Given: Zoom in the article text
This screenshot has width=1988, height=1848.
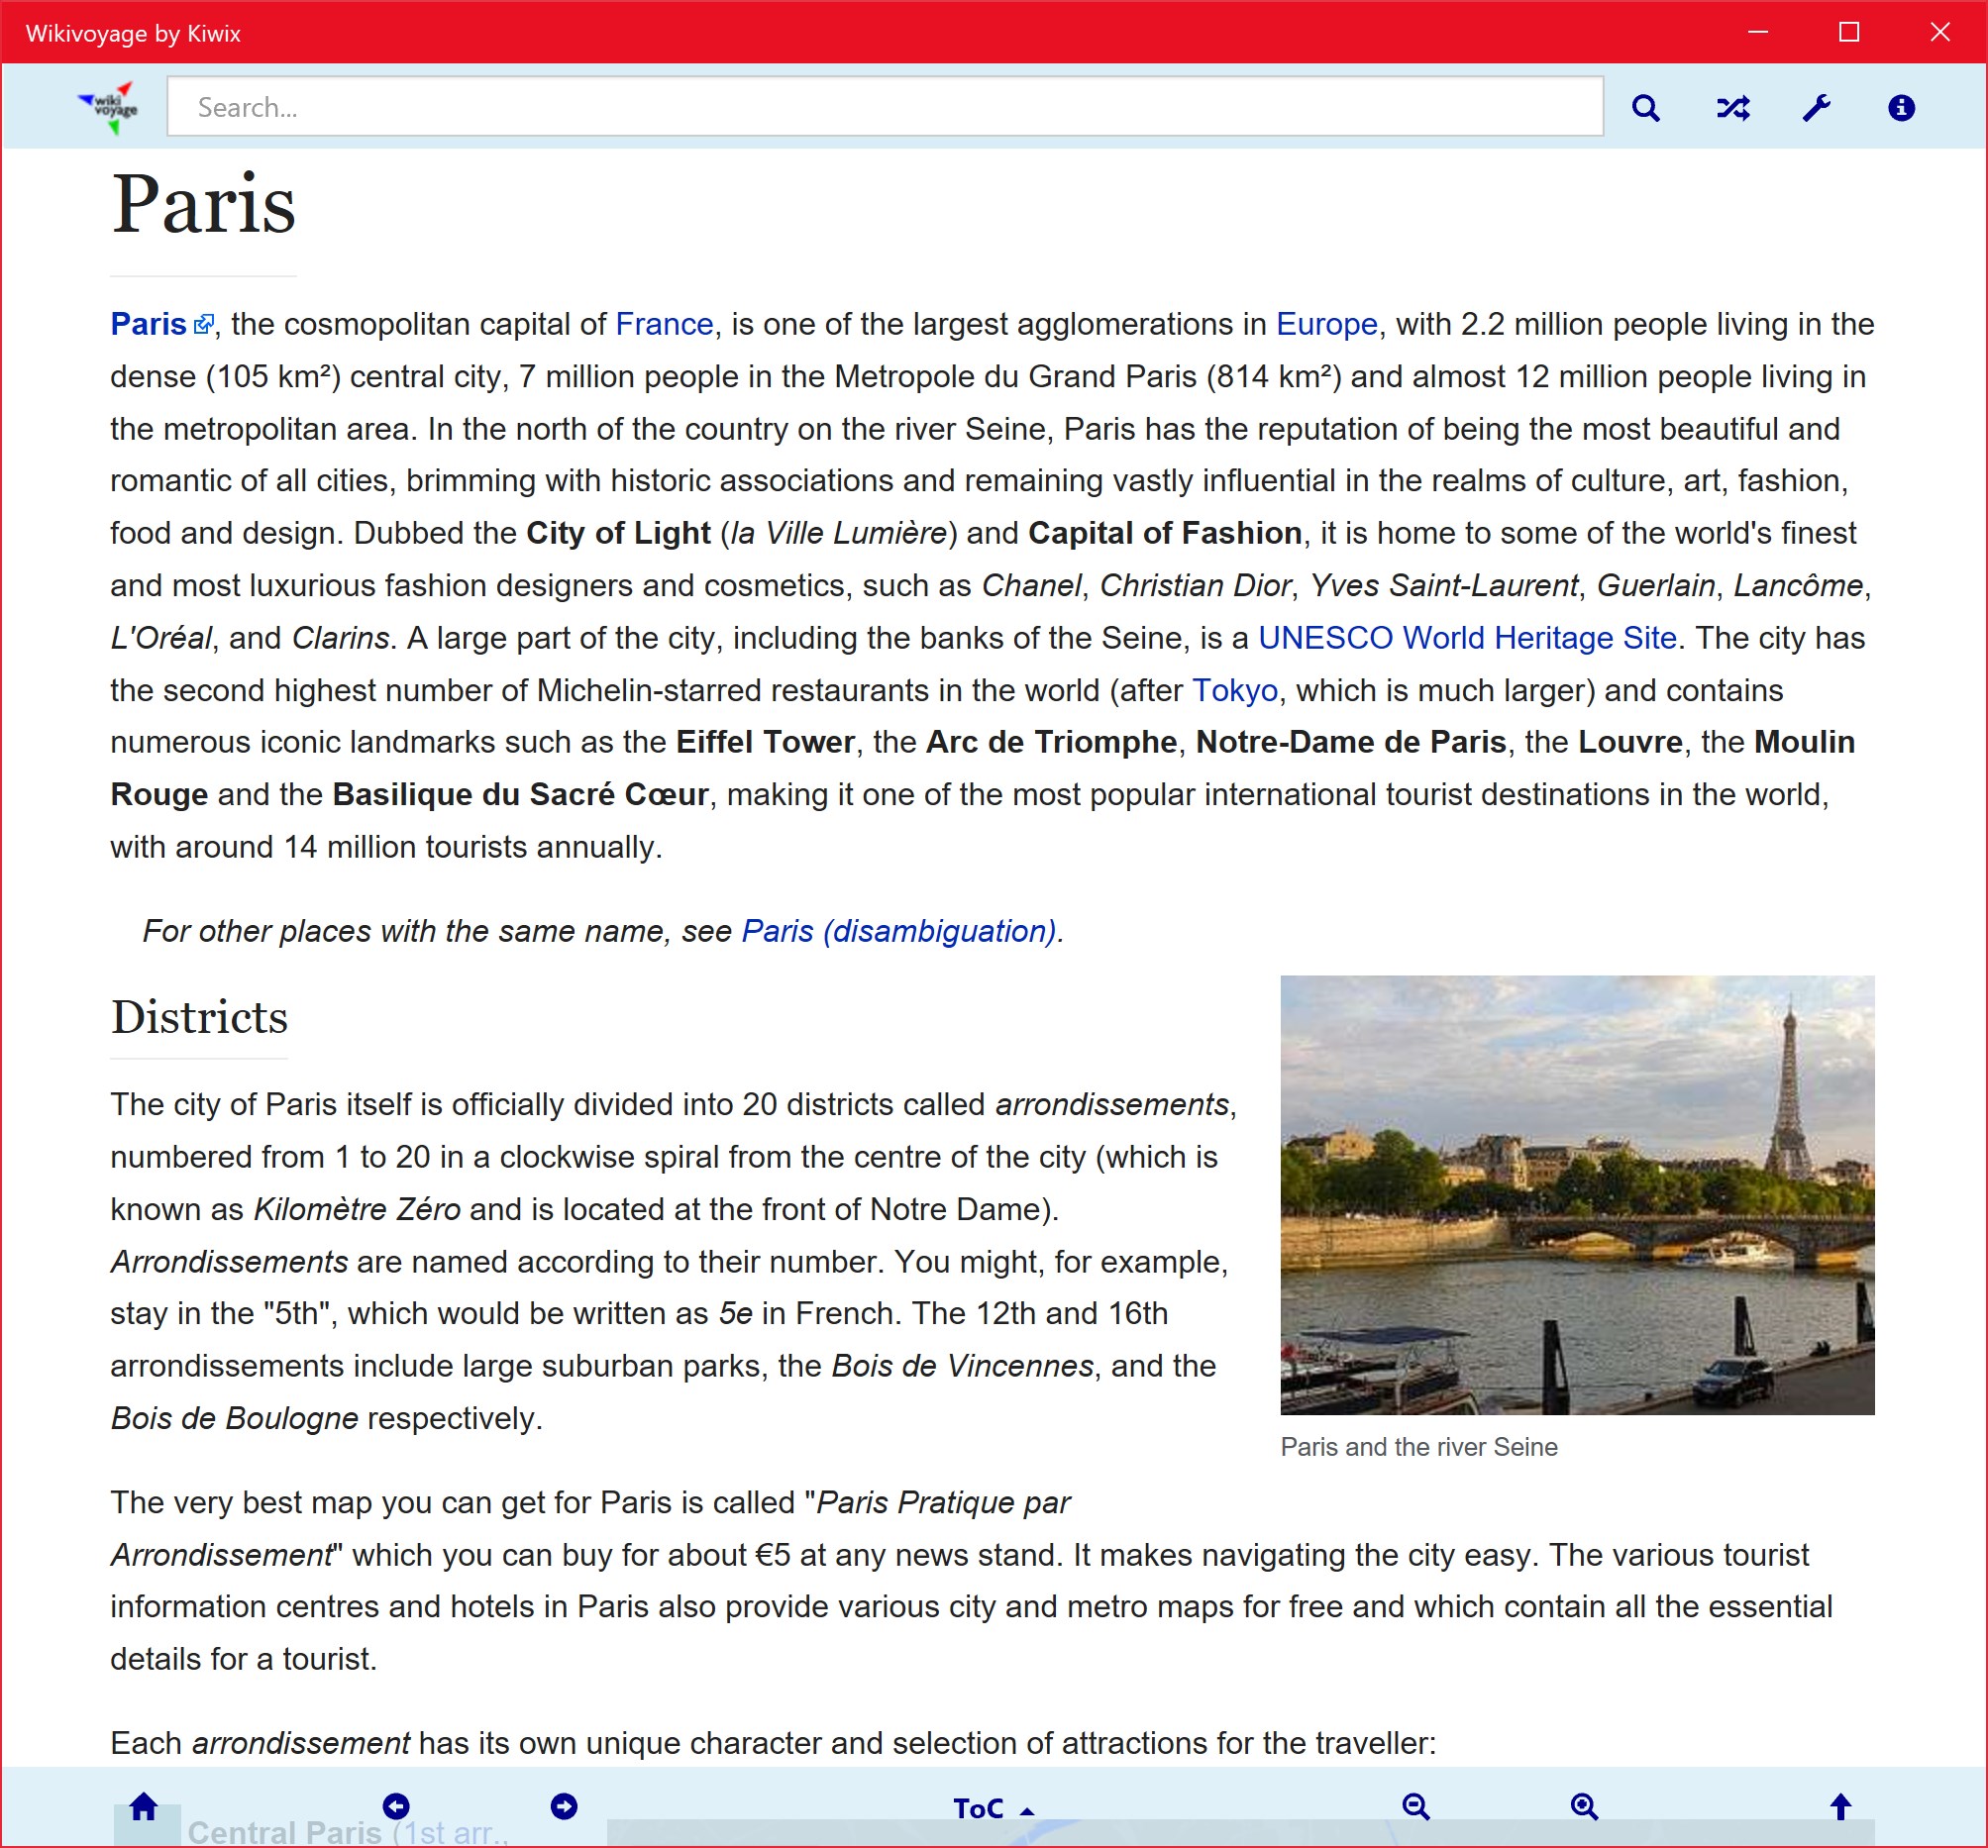Looking at the screenshot, I should point(1583,1806).
